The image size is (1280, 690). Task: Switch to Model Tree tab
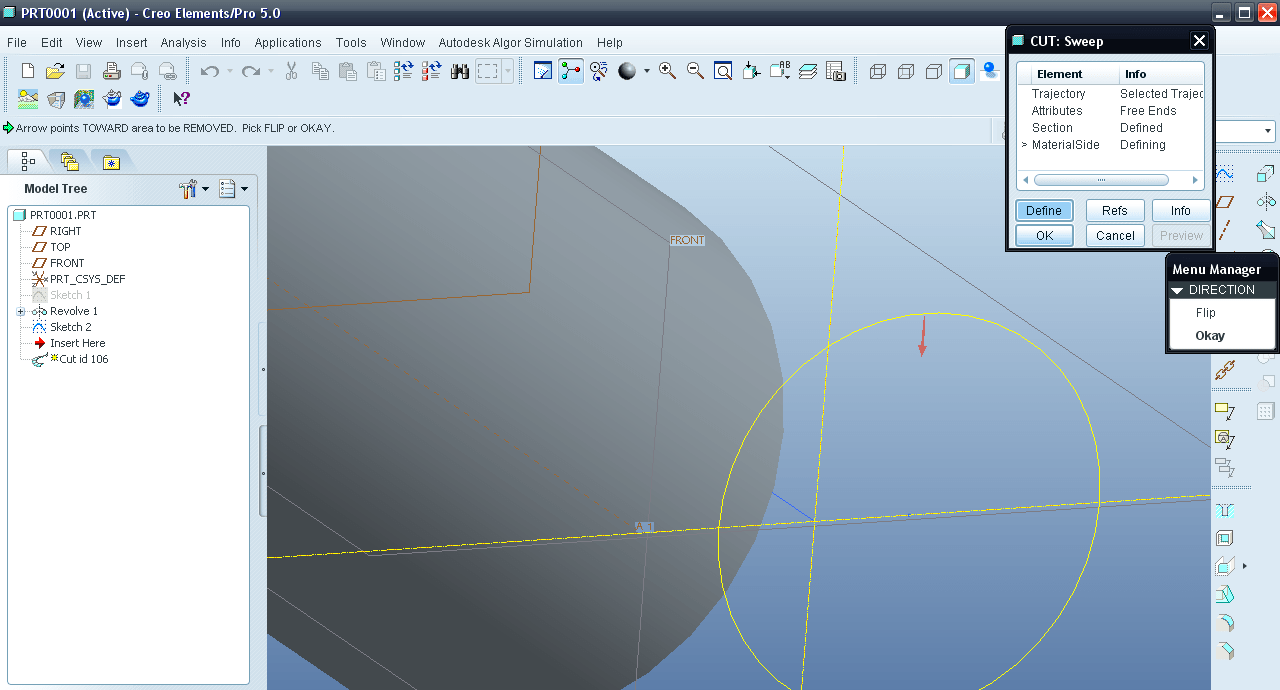point(28,161)
